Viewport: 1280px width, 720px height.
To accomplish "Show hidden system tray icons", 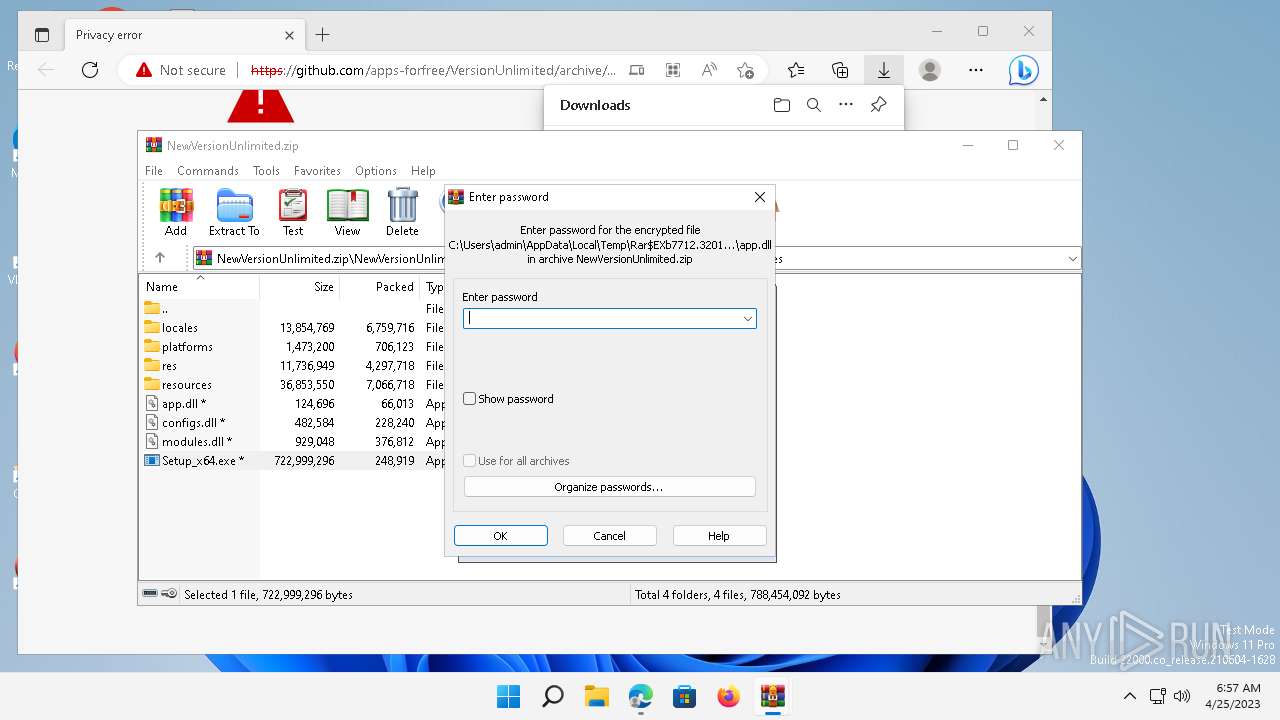I will (1130, 696).
